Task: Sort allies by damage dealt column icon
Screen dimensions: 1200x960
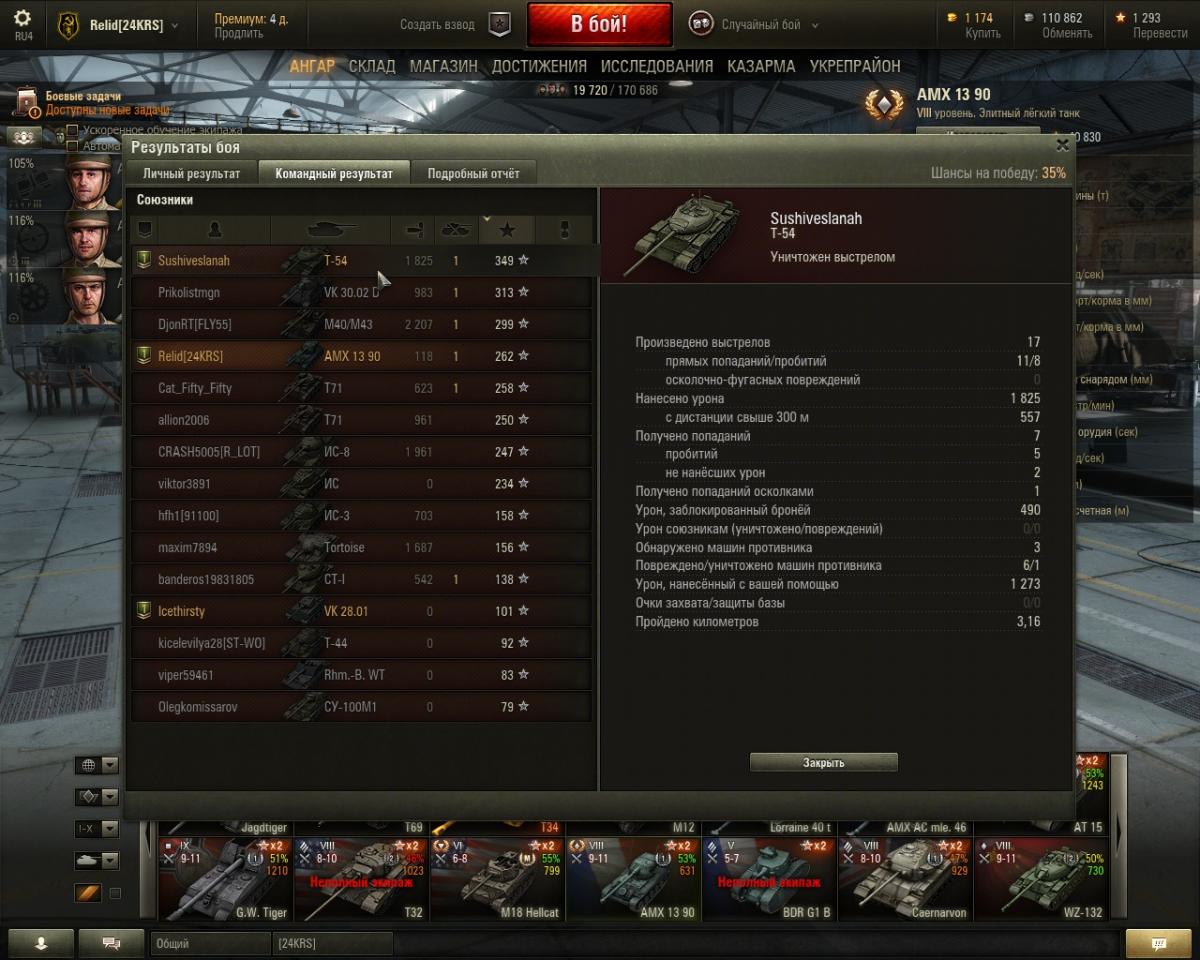Action: tap(412, 231)
